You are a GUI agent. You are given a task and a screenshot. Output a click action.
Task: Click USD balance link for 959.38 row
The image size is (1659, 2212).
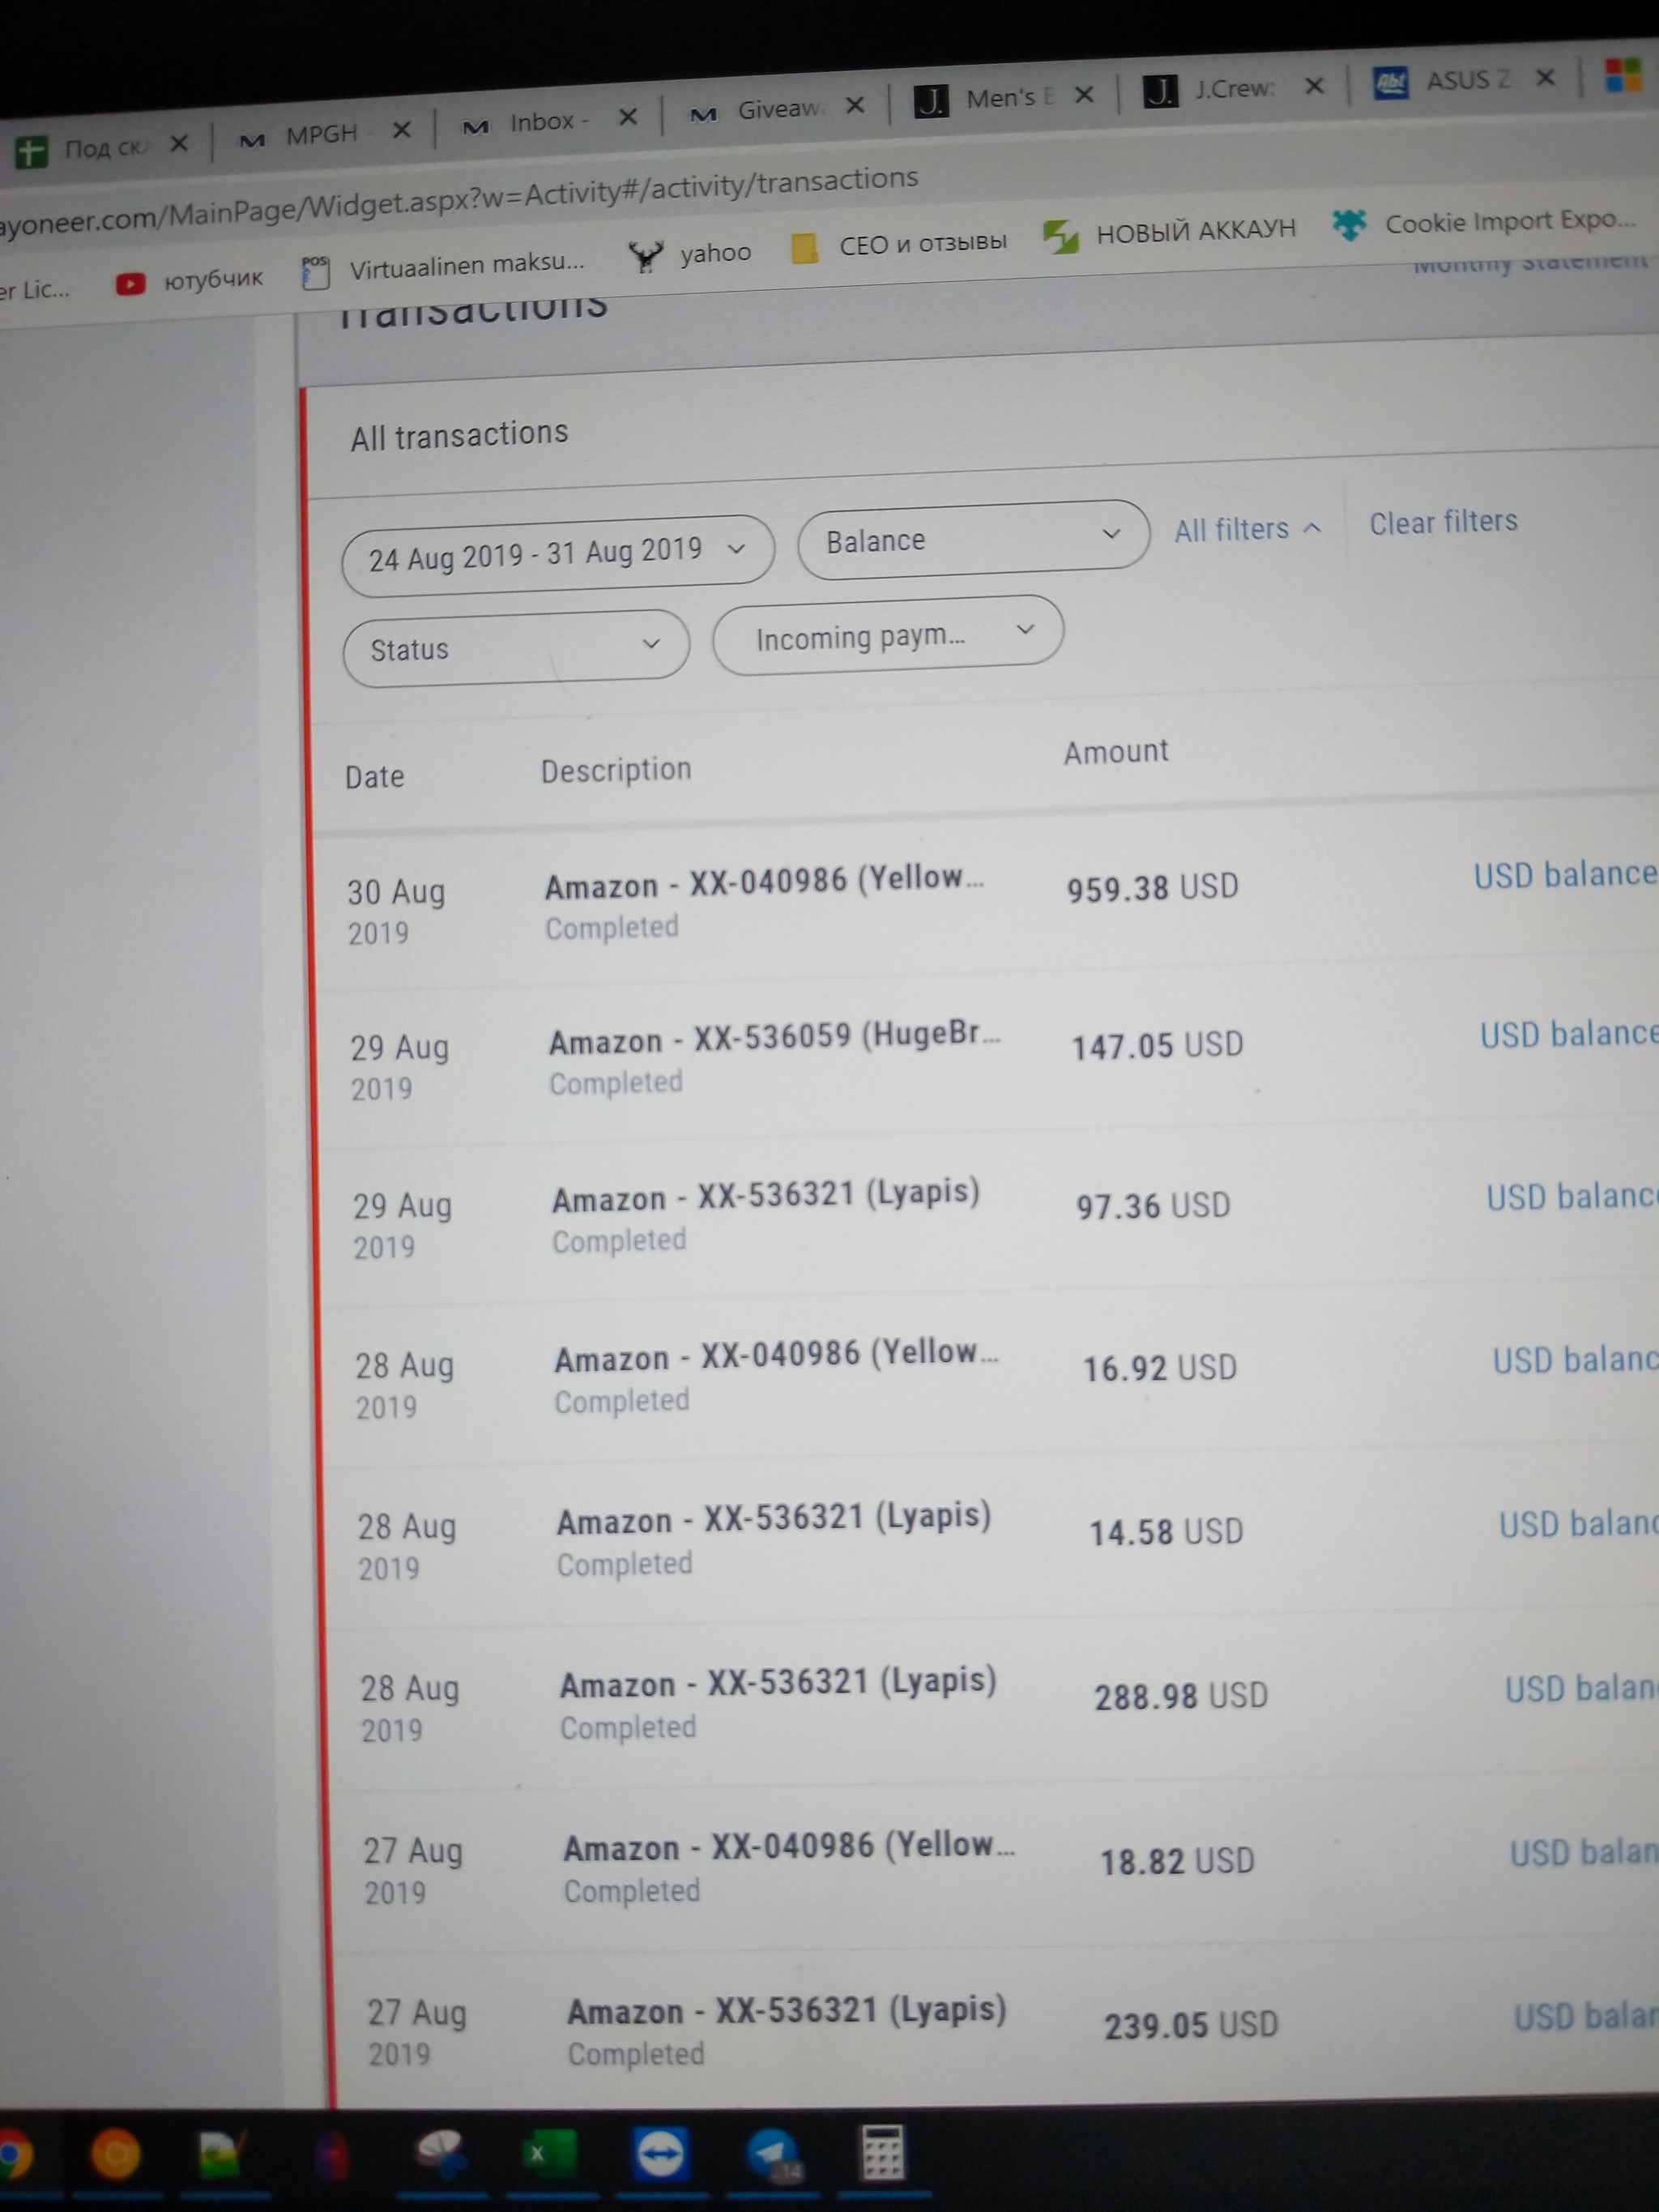[1565, 874]
